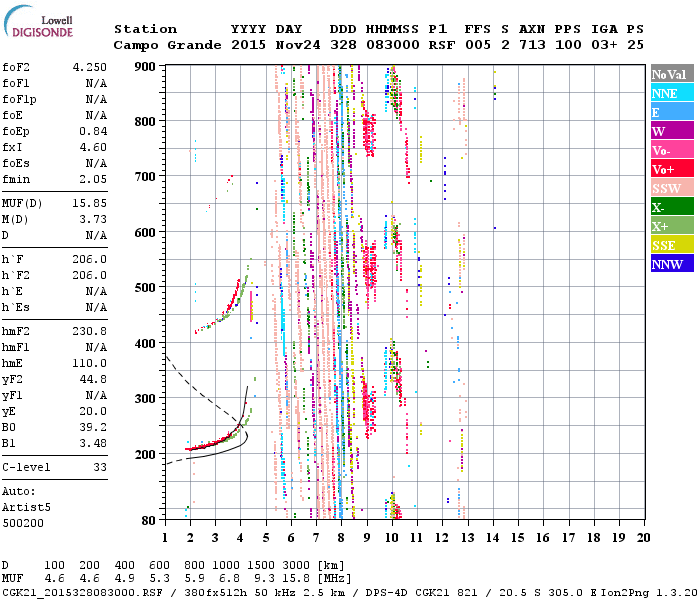Click the fxI value 4.60
The height and width of the screenshot is (600, 700).
93,147
